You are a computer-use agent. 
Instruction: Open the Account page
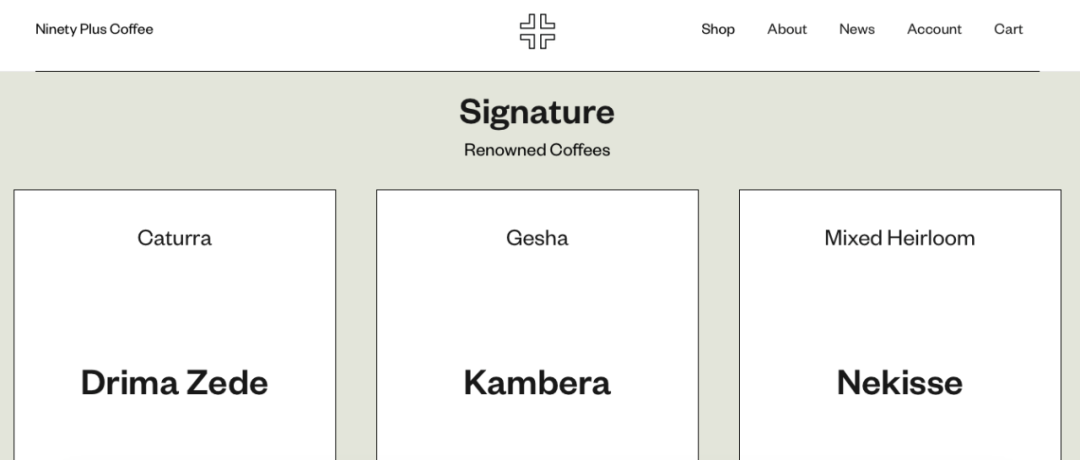pos(934,29)
